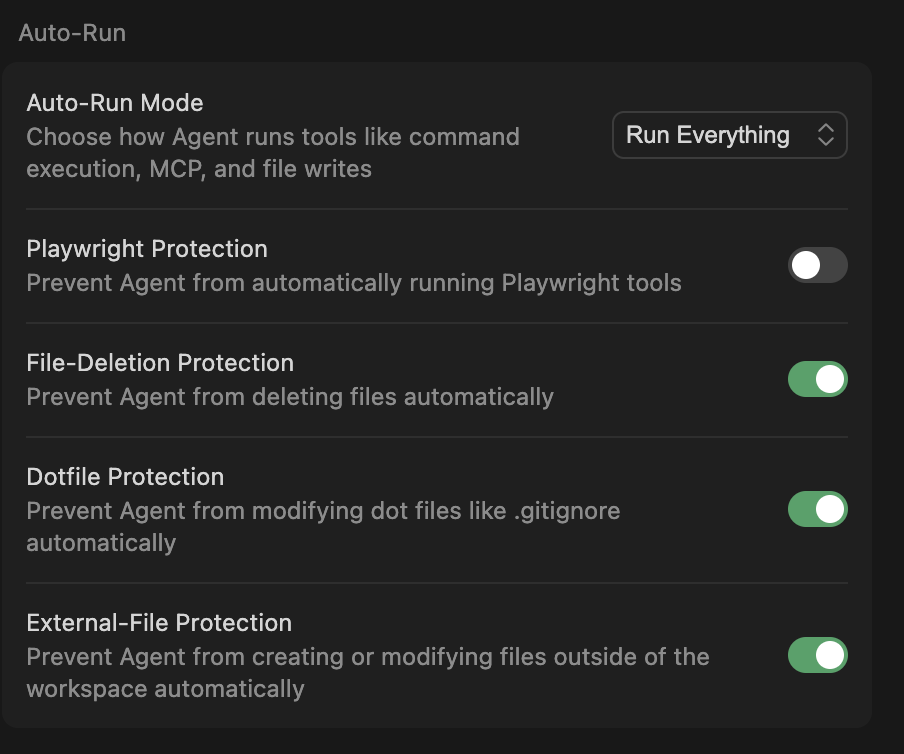The height and width of the screenshot is (754, 904).
Task: Disable the File-Deletion Protection toggle
Action: [817, 380]
